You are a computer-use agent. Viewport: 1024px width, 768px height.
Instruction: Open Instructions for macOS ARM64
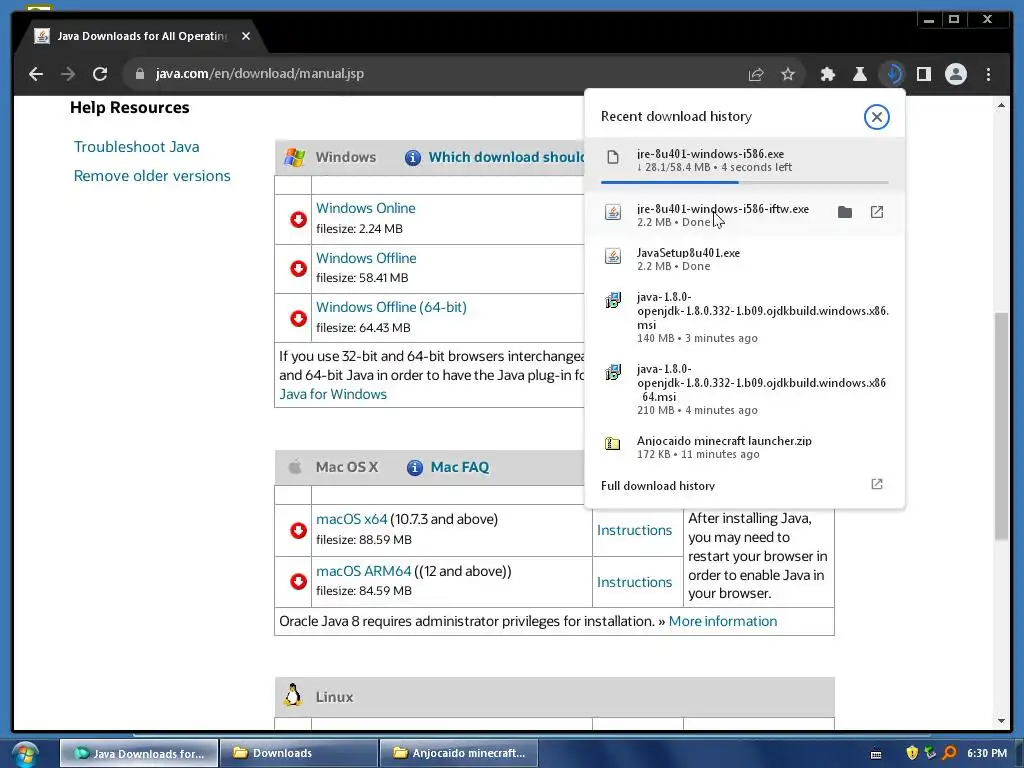[x=634, y=582]
